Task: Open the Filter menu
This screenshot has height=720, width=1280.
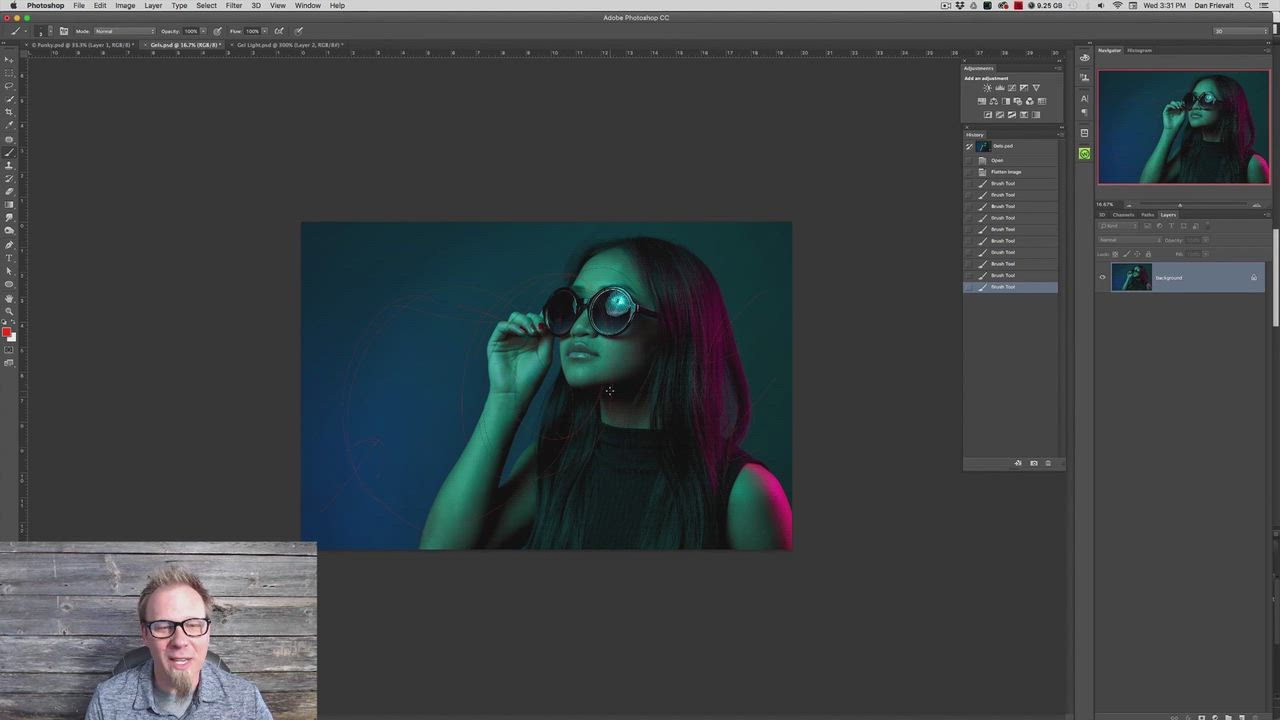Action: tap(233, 6)
